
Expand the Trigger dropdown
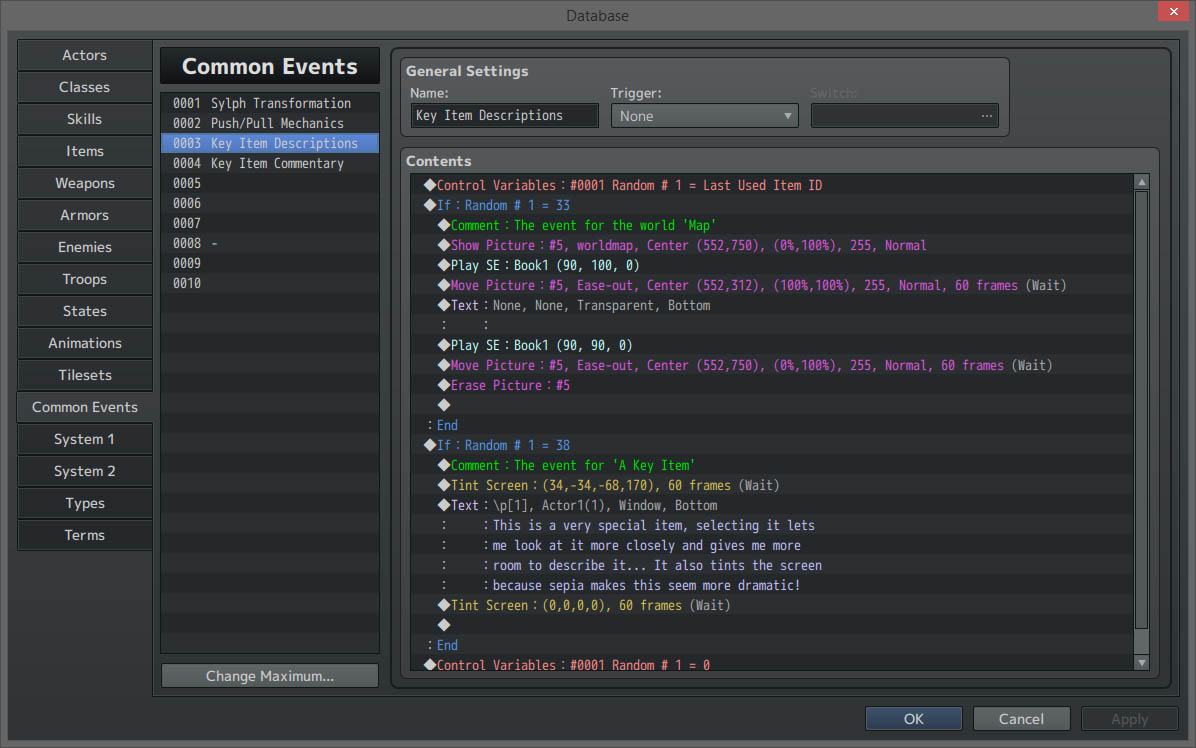704,116
